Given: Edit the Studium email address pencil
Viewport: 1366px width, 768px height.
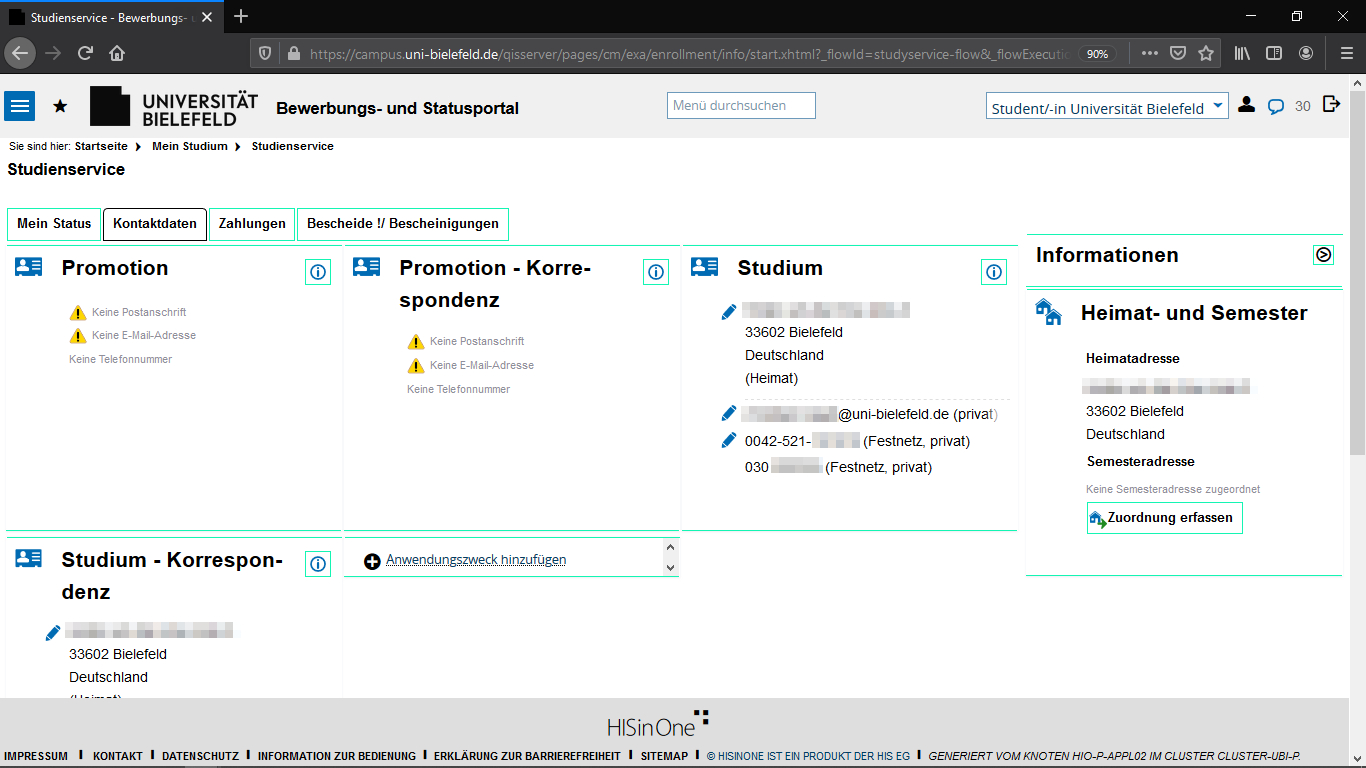Looking at the screenshot, I should (x=729, y=414).
